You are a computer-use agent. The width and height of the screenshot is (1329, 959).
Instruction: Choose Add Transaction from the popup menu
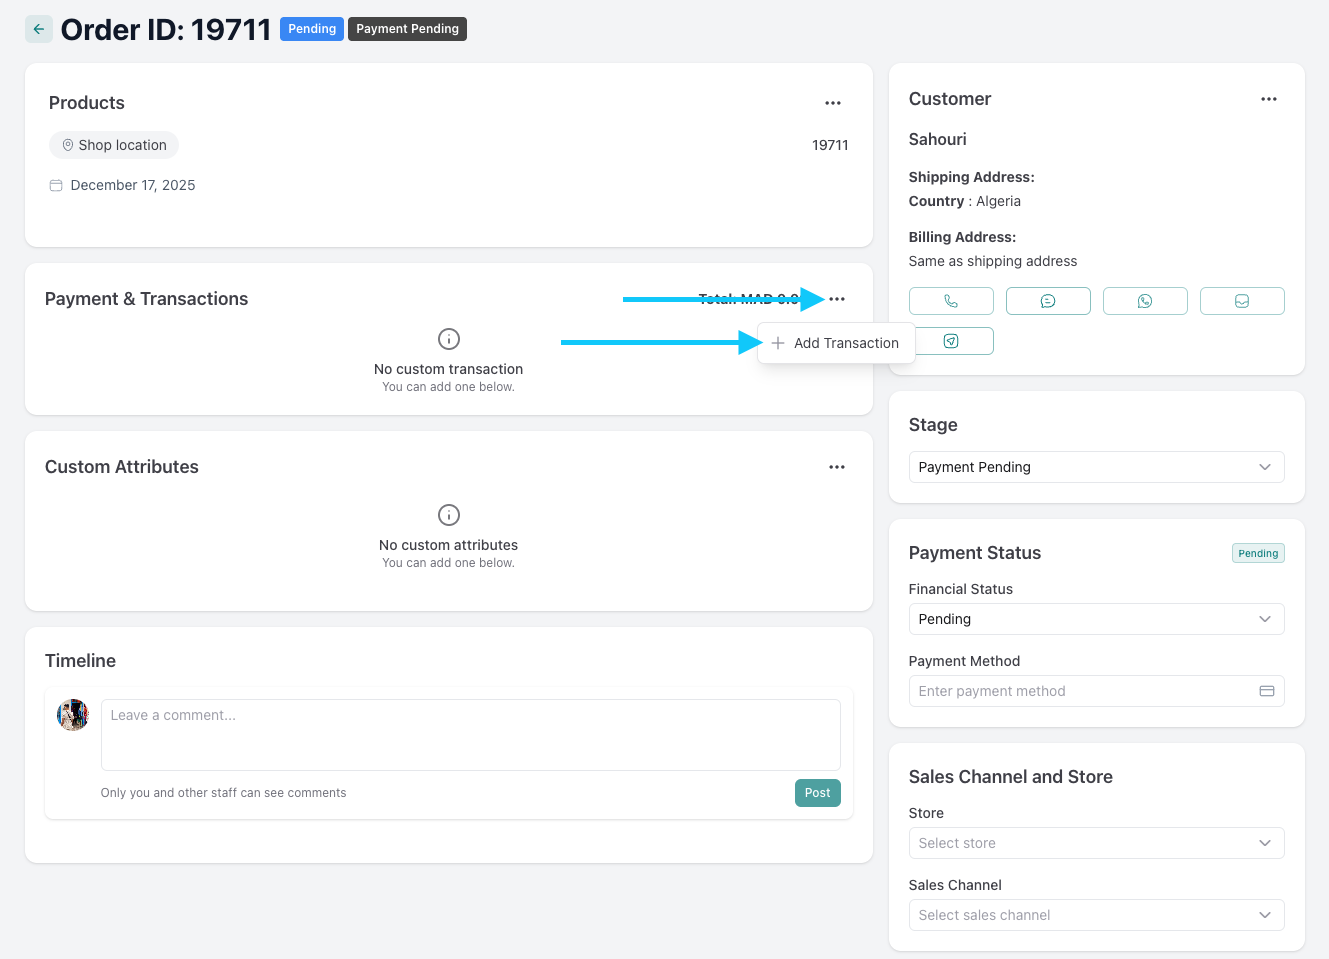tap(836, 343)
